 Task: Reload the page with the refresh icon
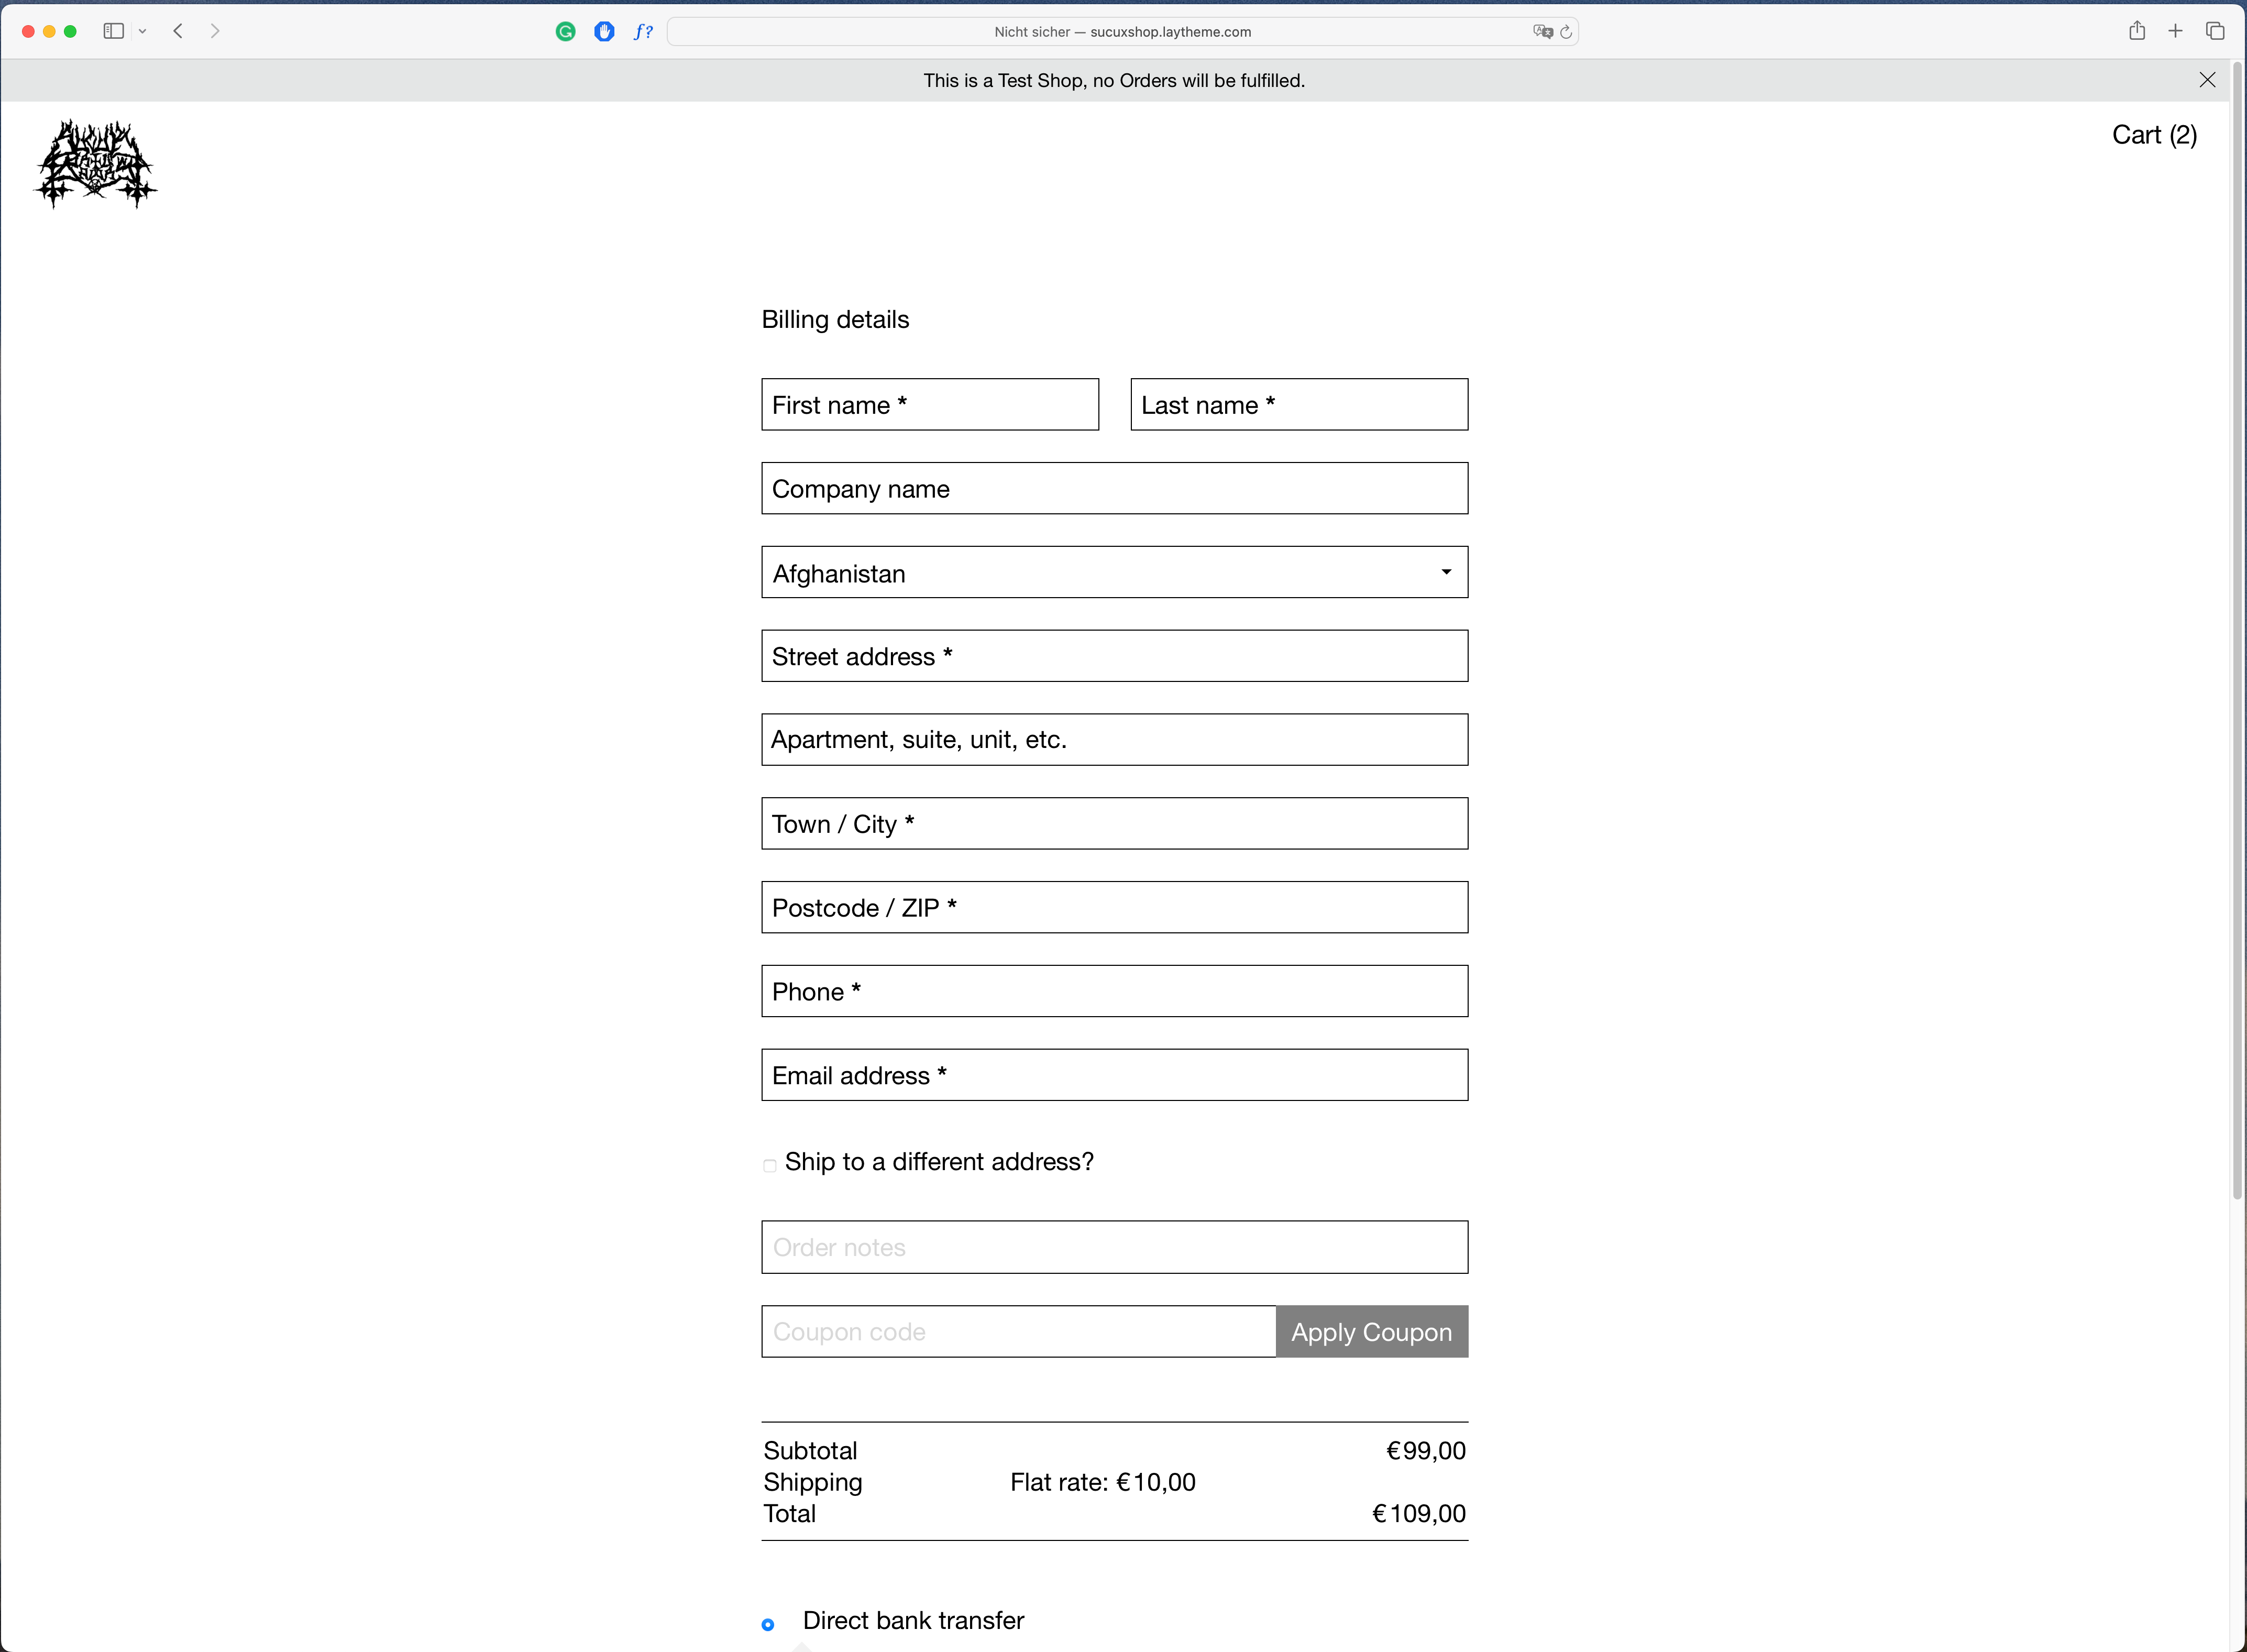(x=1566, y=32)
